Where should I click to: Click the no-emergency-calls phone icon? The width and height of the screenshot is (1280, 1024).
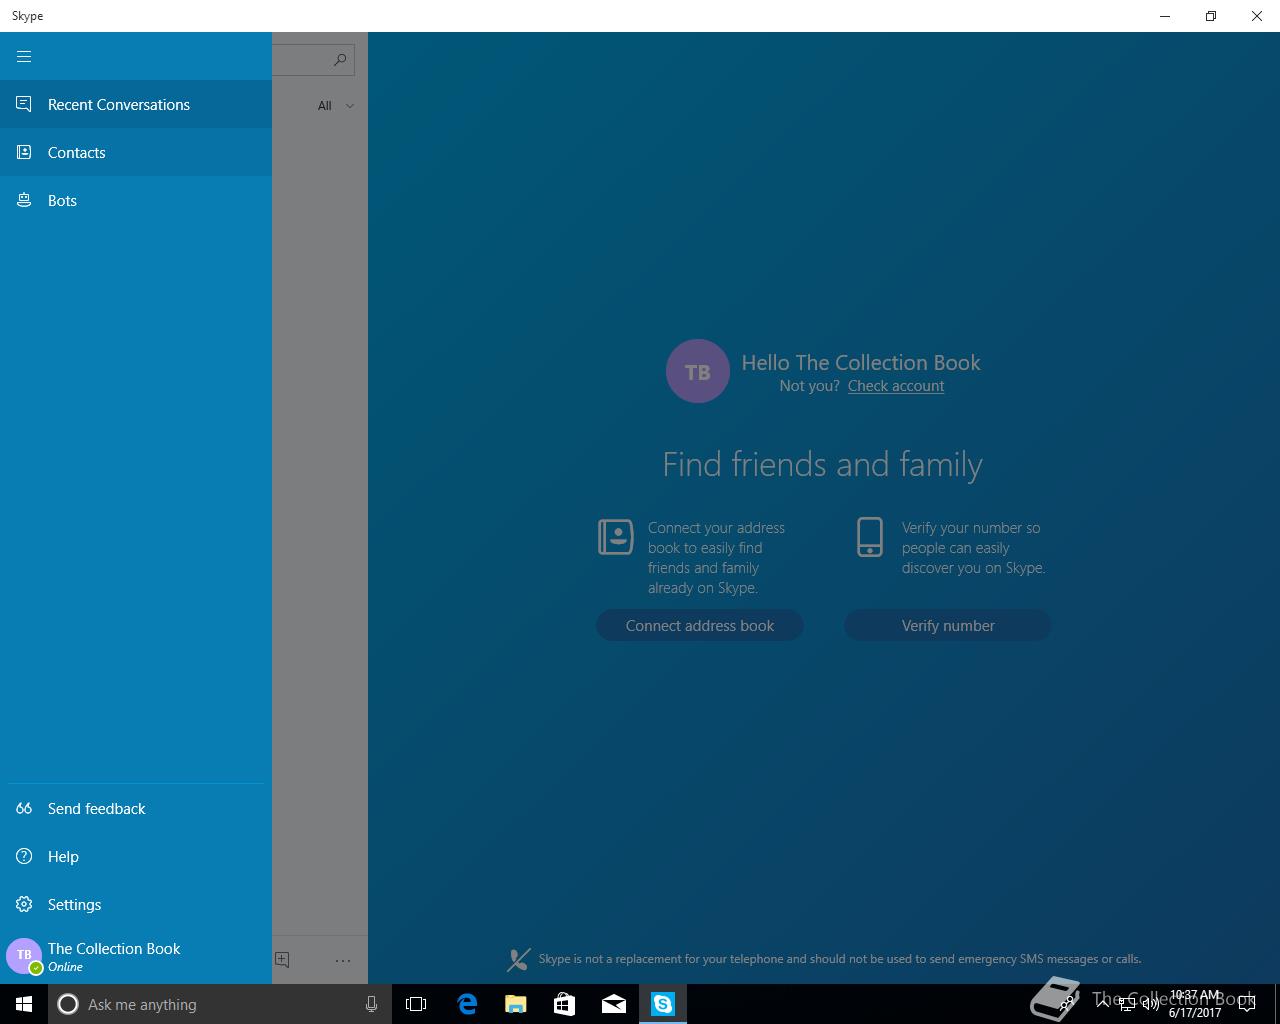pos(518,960)
